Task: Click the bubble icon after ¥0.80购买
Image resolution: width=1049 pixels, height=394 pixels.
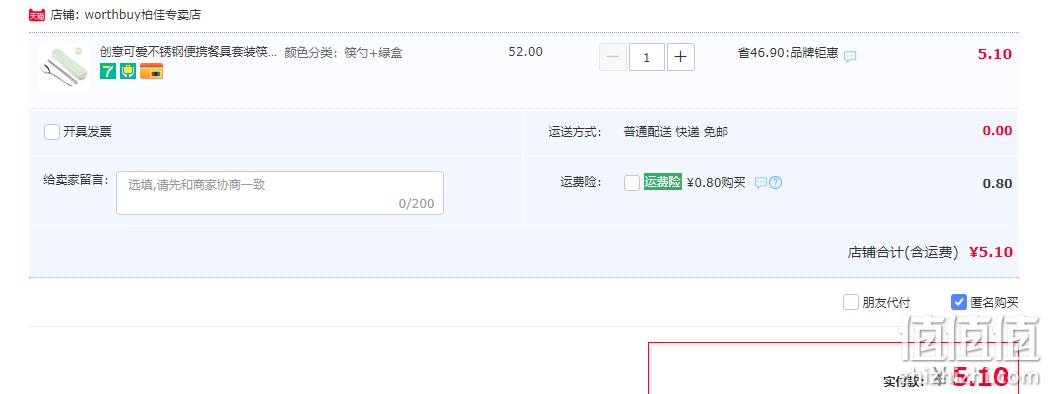Action: click(x=761, y=183)
